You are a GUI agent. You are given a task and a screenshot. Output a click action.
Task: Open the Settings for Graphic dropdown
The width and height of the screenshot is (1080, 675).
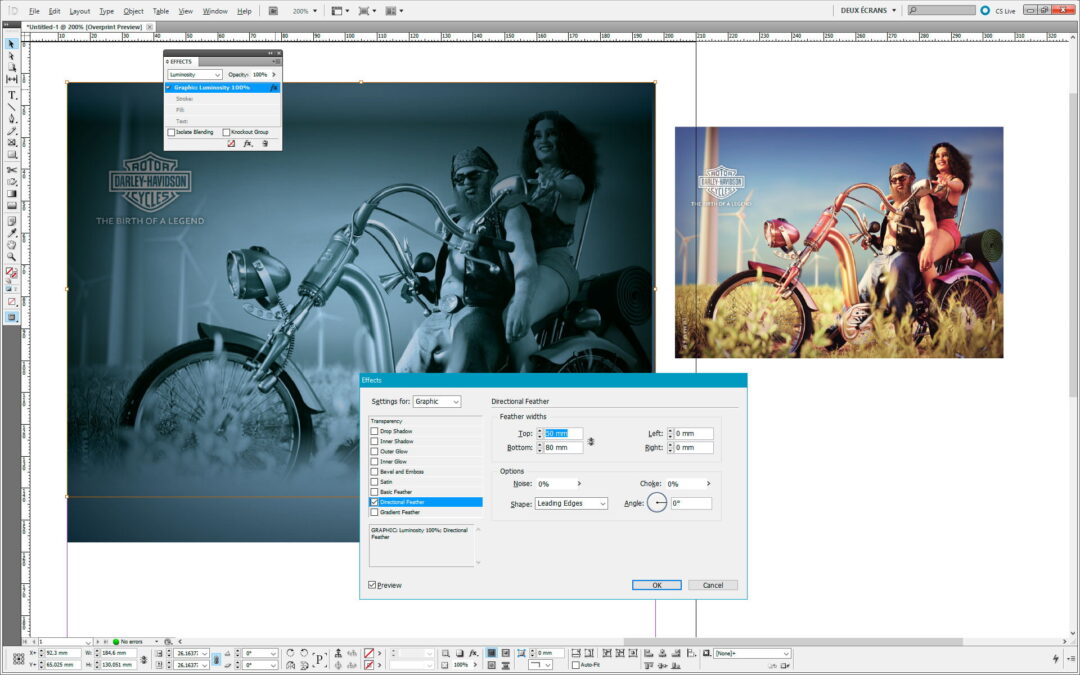tap(437, 401)
